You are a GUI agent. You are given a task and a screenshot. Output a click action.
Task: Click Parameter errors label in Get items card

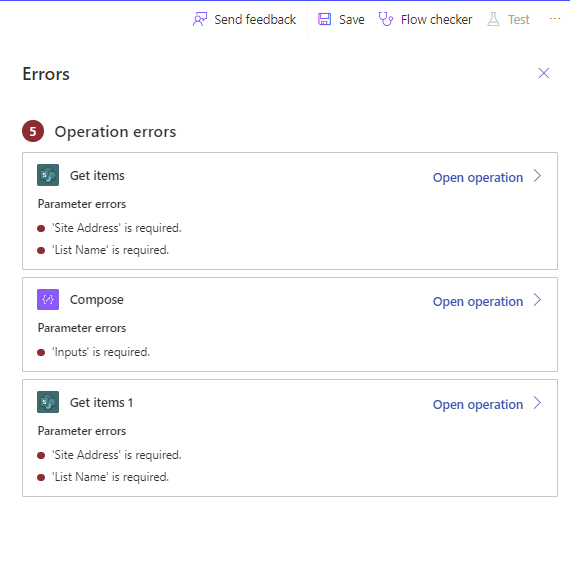(x=82, y=204)
